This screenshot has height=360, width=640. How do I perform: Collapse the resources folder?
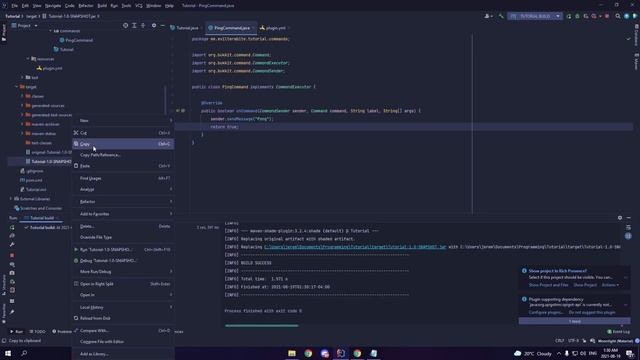point(28,59)
